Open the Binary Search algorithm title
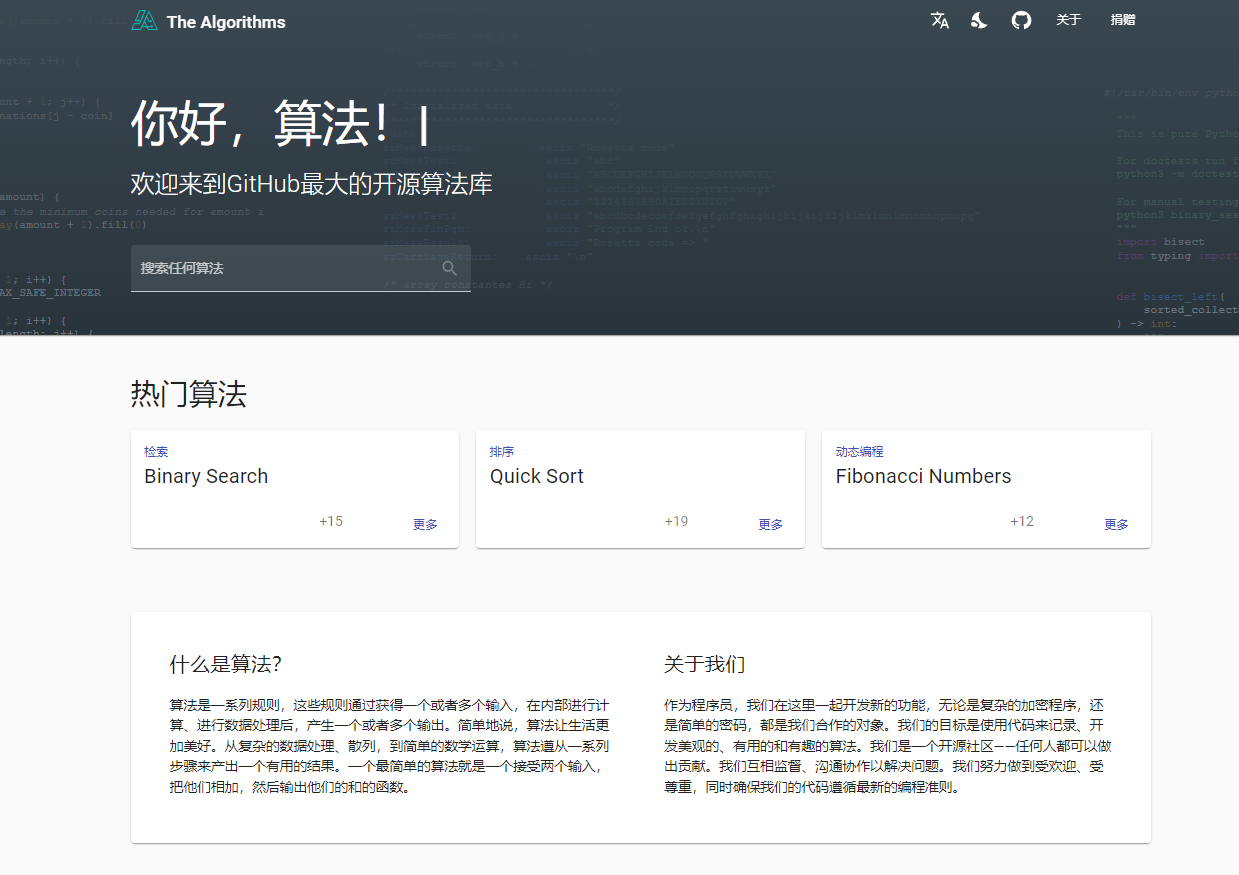Image resolution: width=1239 pixels, height=875 pixels. pos(206,476)
